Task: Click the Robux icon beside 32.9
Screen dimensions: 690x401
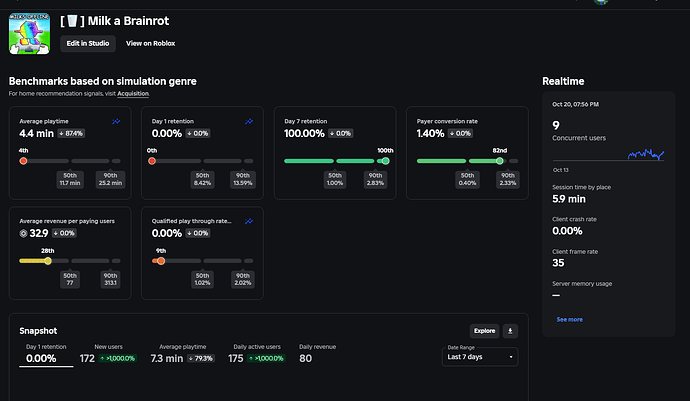Action: click(x=23, y=232)
